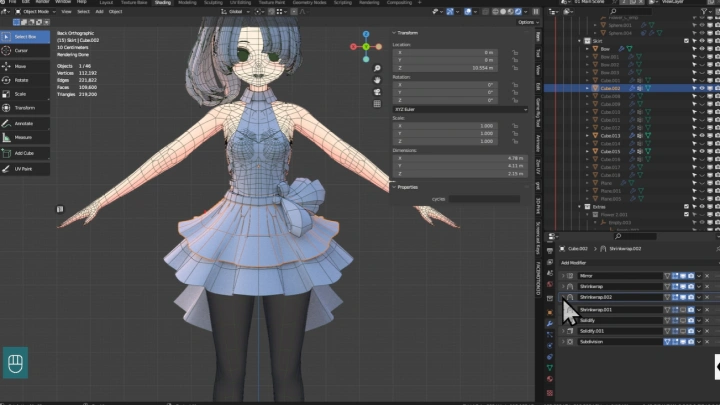Select the Annotate tool
720x405 pixels.
(x=22, y=123)
